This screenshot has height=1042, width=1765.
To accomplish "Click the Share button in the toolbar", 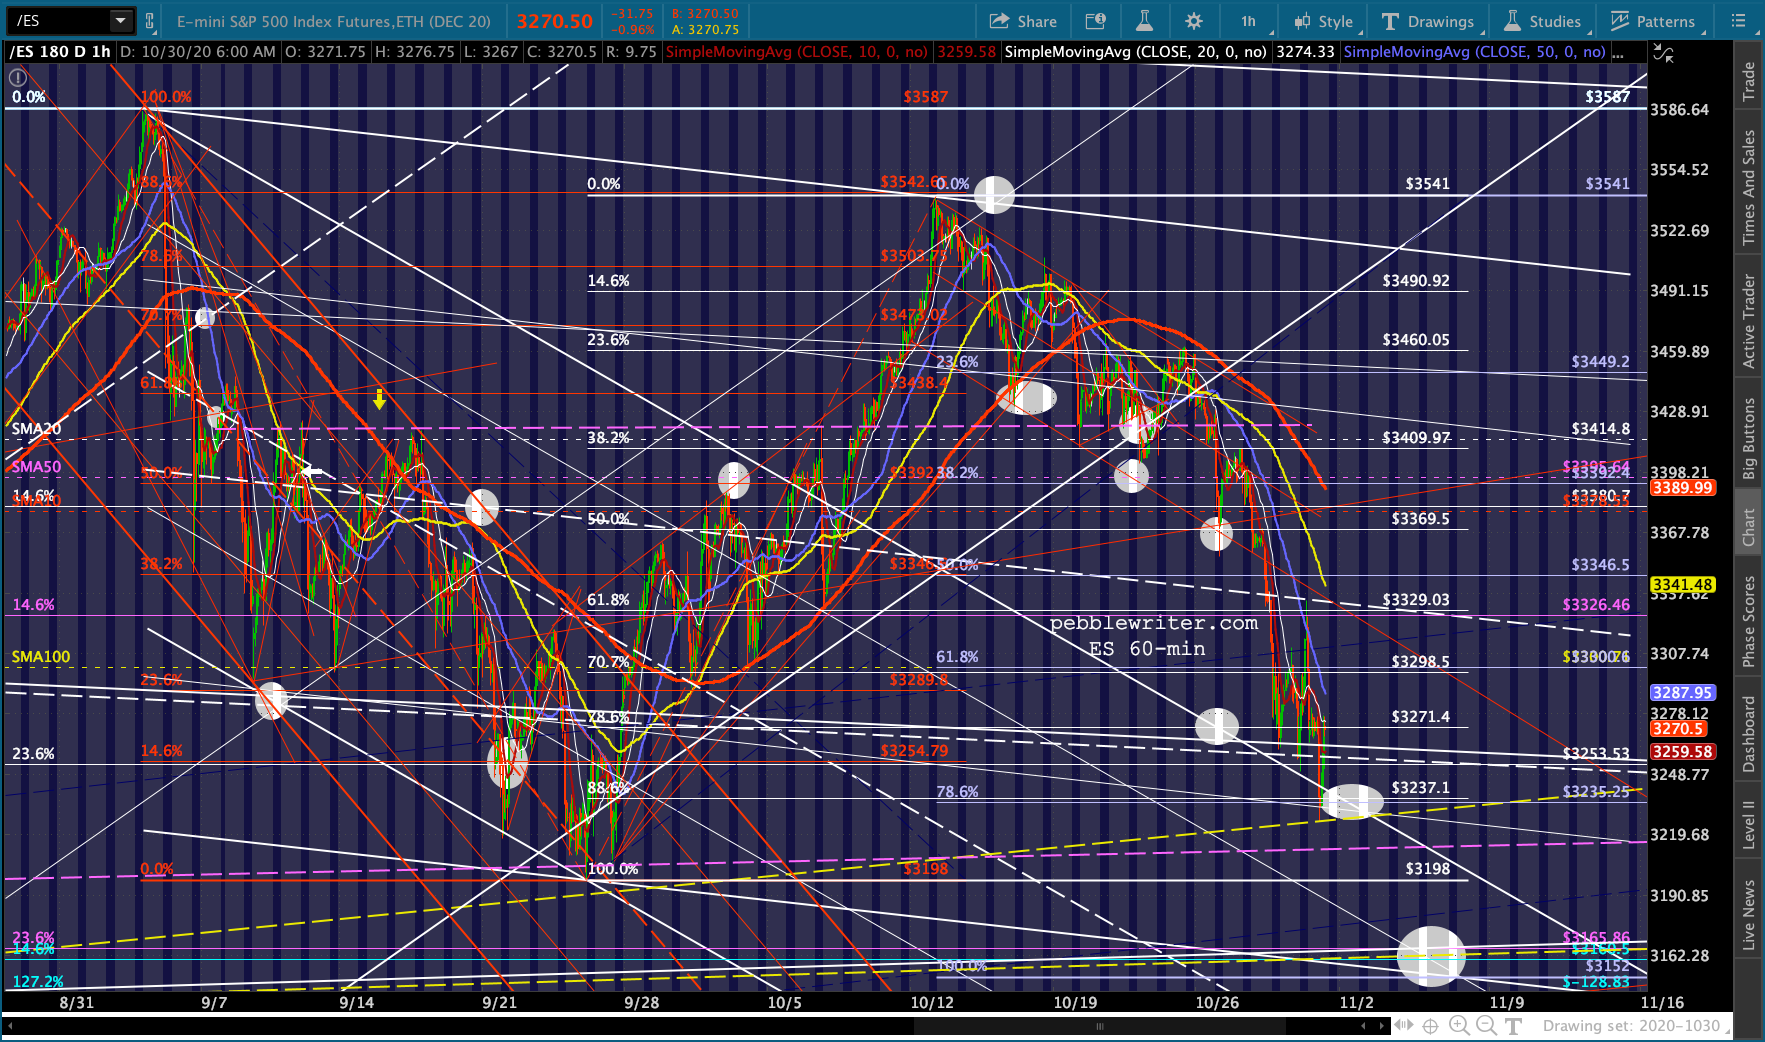I will (1023, 21).
